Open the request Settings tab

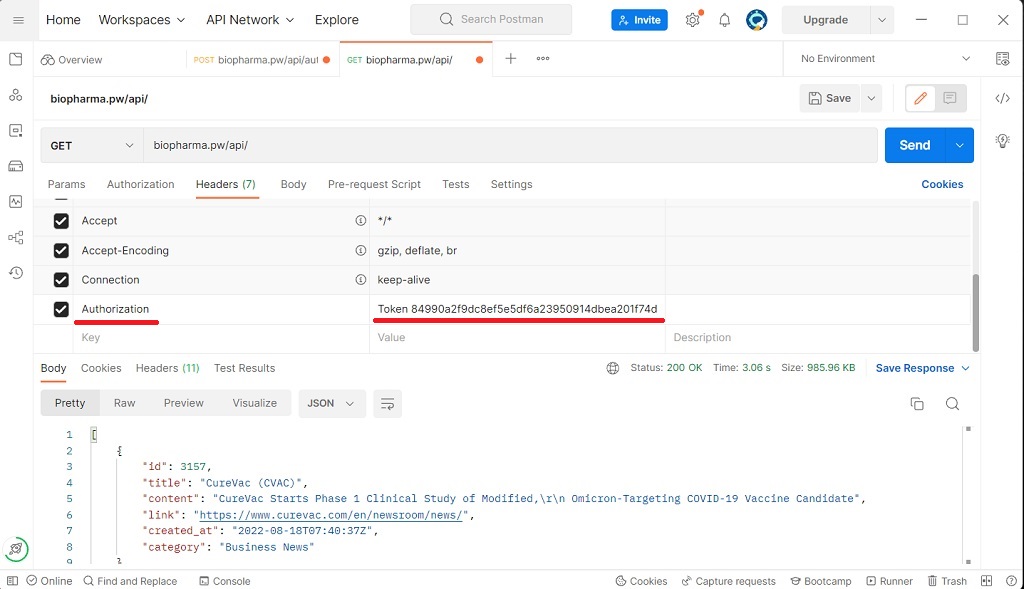[x=511, y=184]
